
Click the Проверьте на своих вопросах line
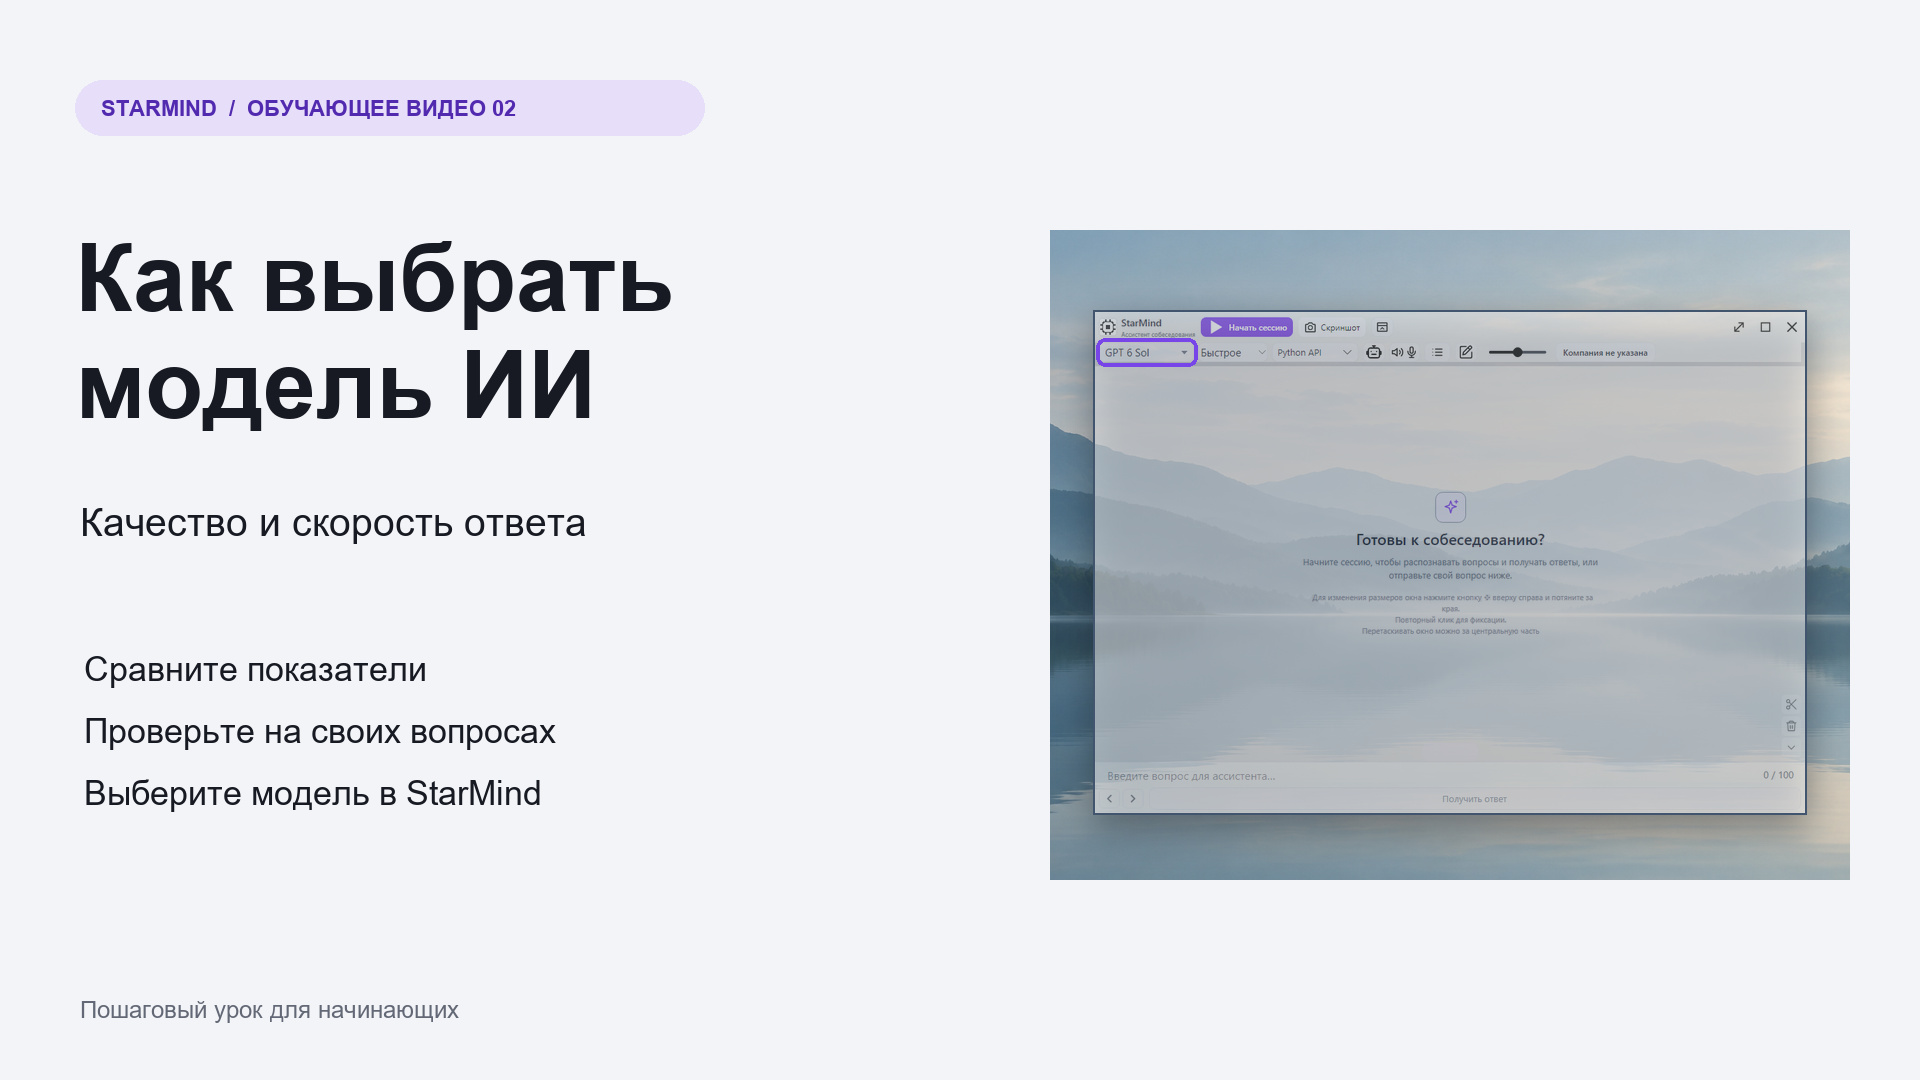click(320, 731)
